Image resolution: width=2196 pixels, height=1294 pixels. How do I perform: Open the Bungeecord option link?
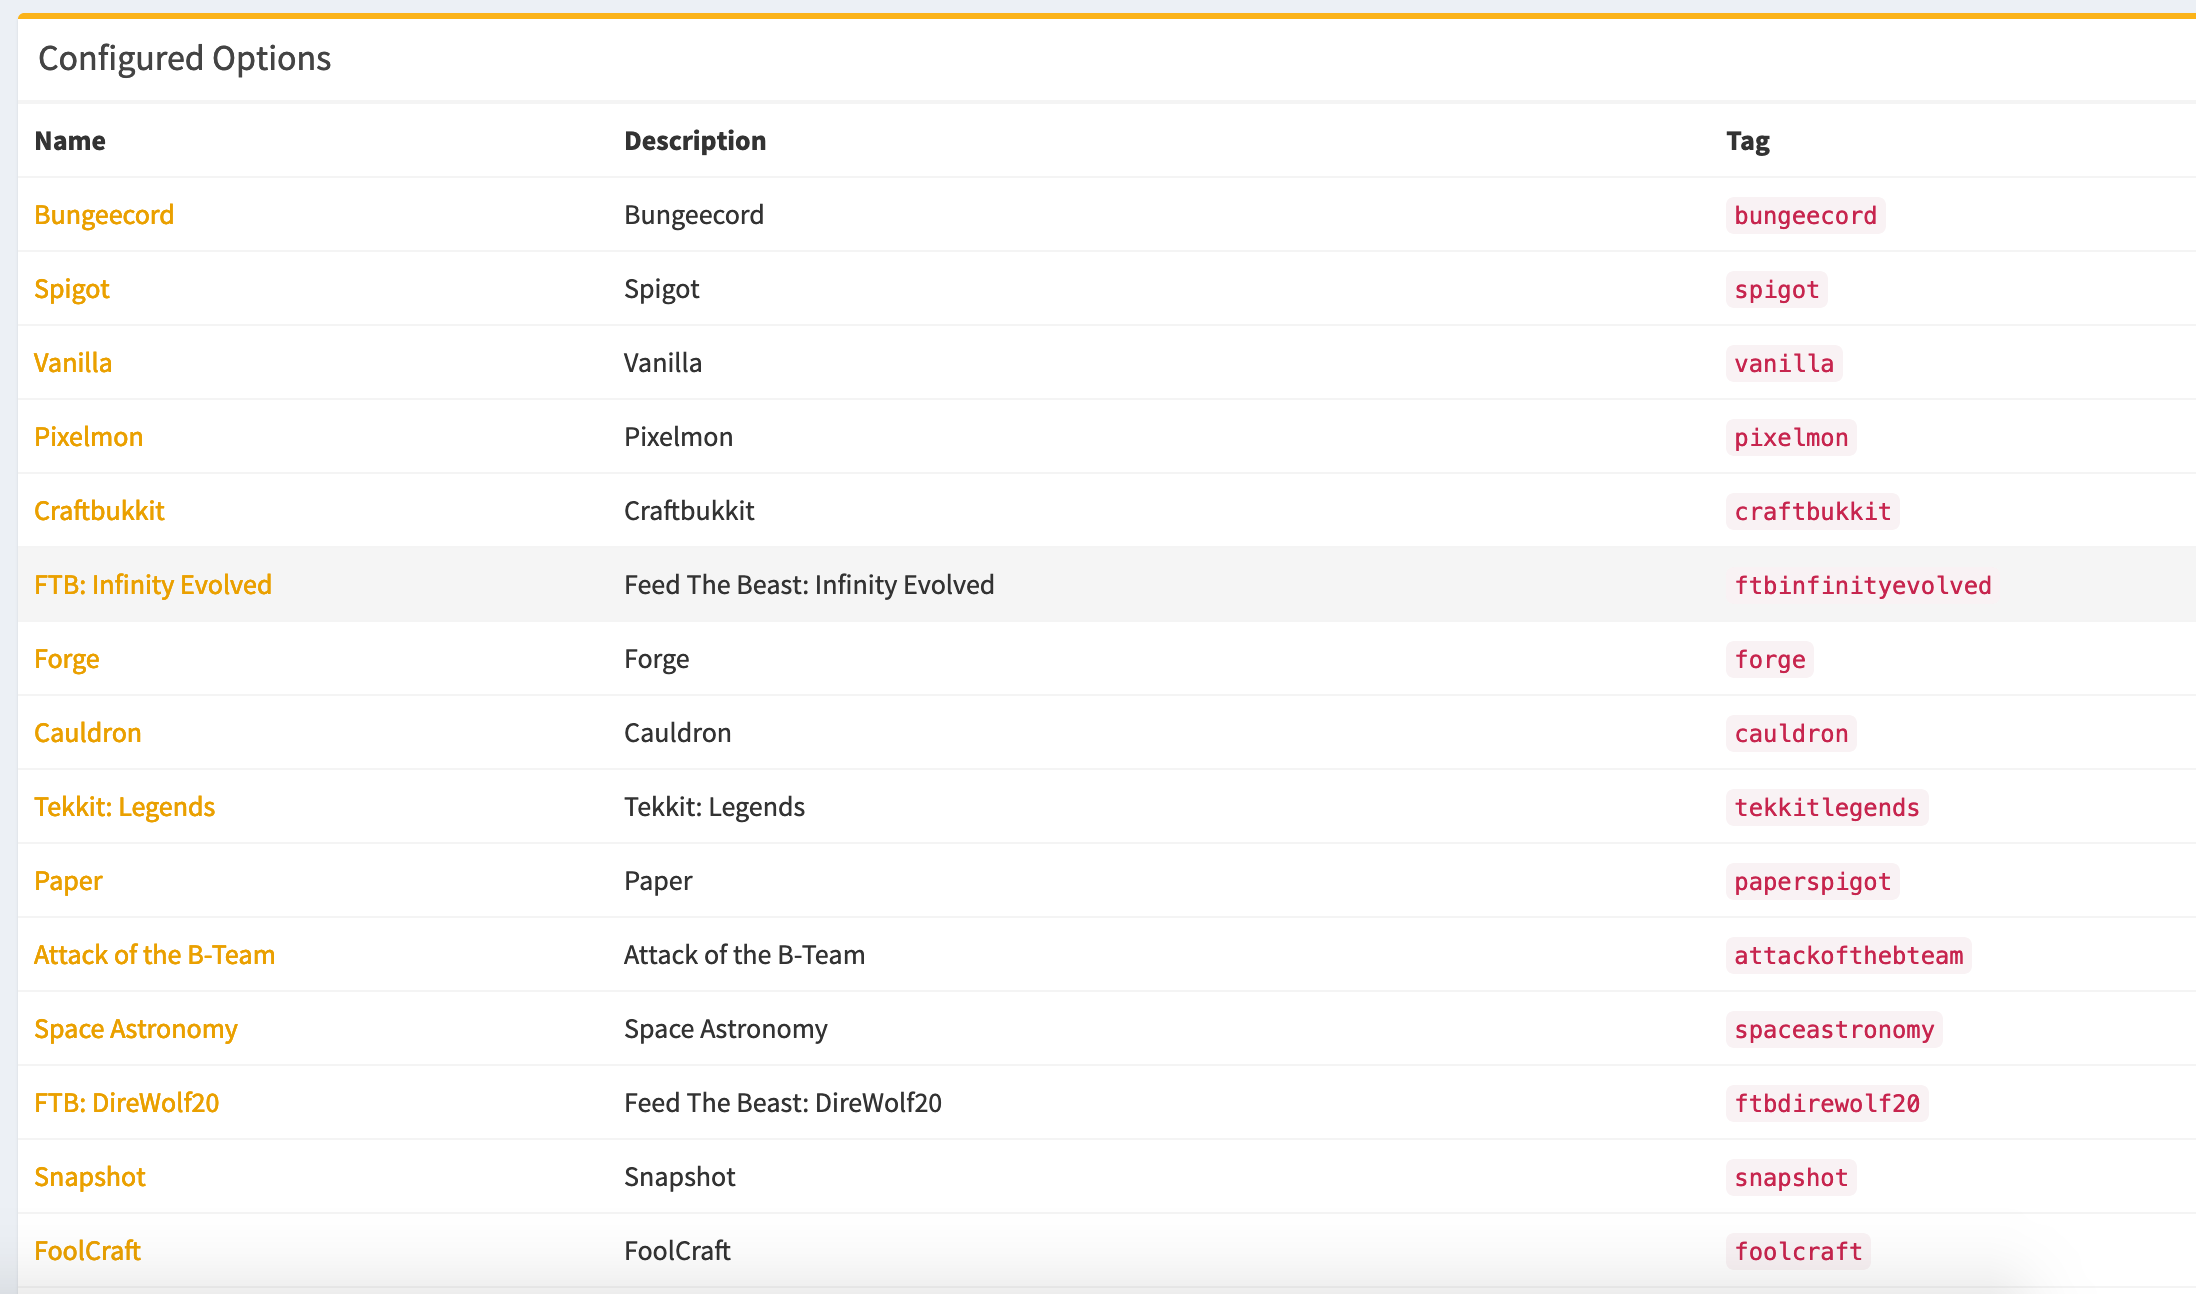point(104,215)
